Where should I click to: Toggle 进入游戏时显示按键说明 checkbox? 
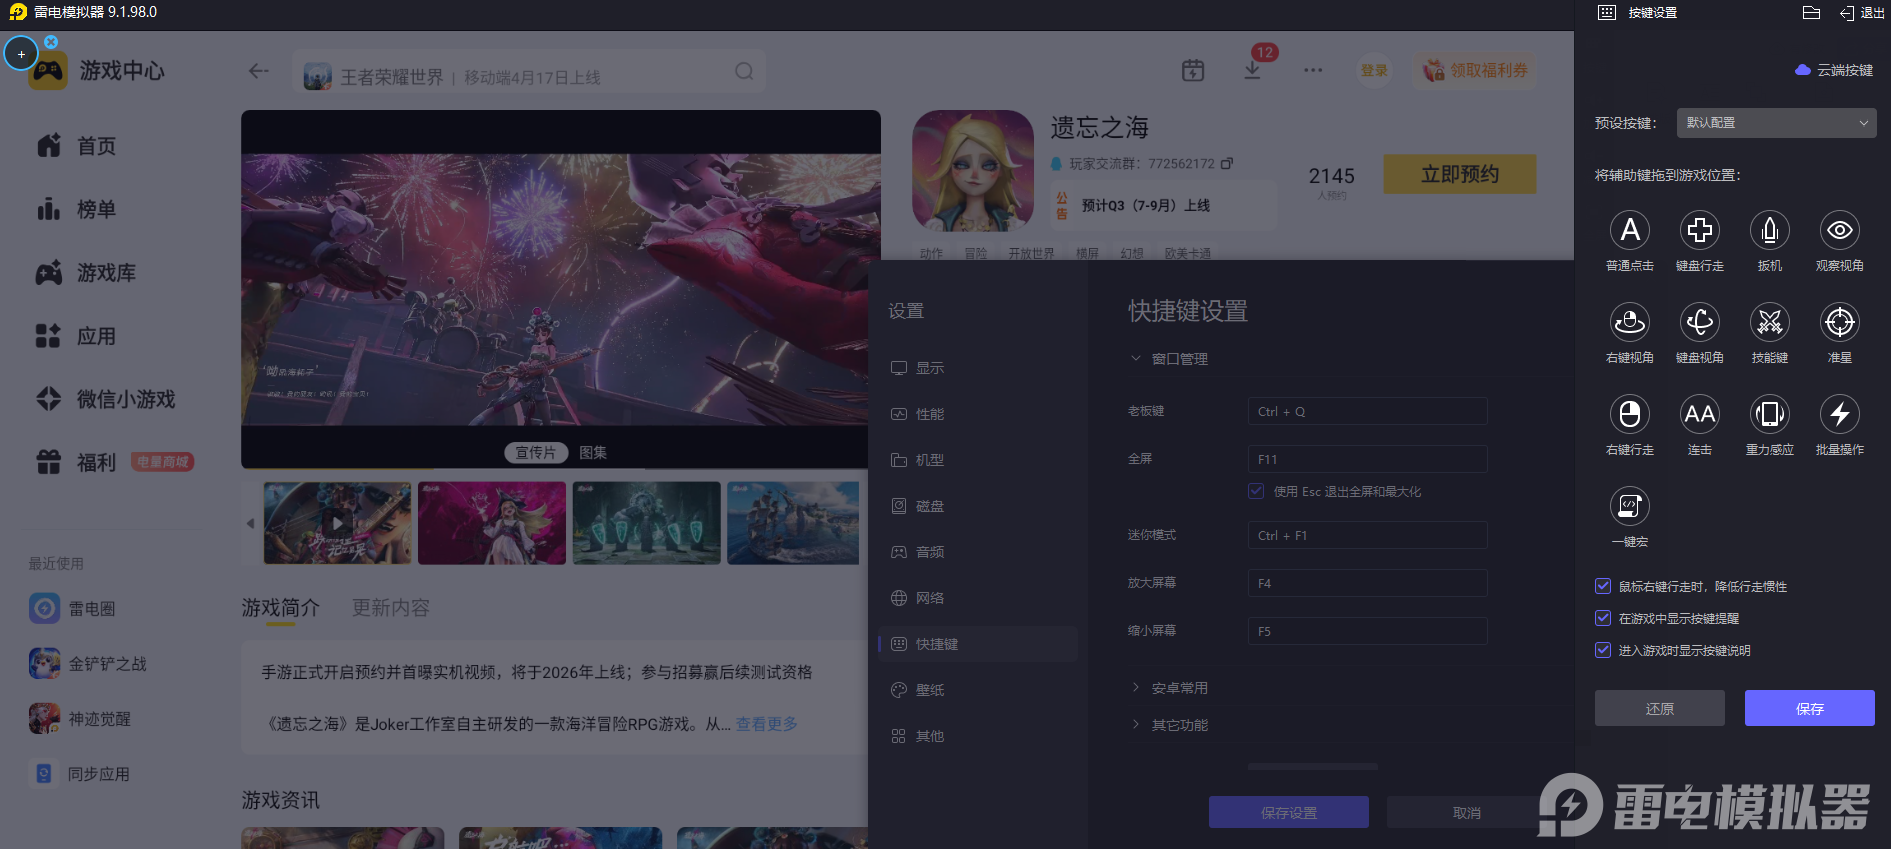pos(1603,650)
